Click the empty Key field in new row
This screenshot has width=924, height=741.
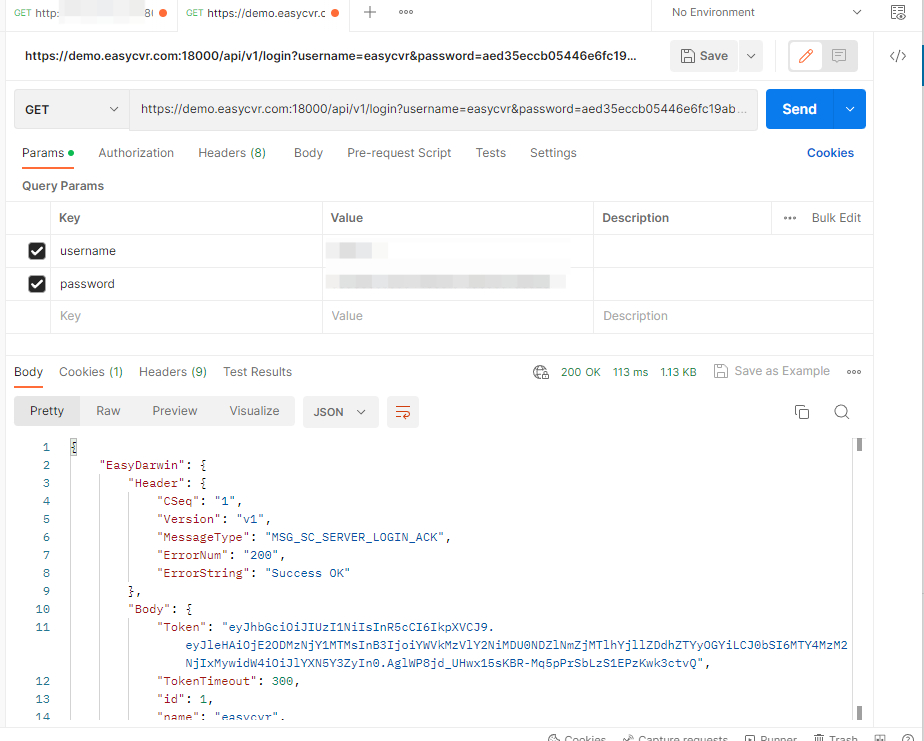click(186, 317)
